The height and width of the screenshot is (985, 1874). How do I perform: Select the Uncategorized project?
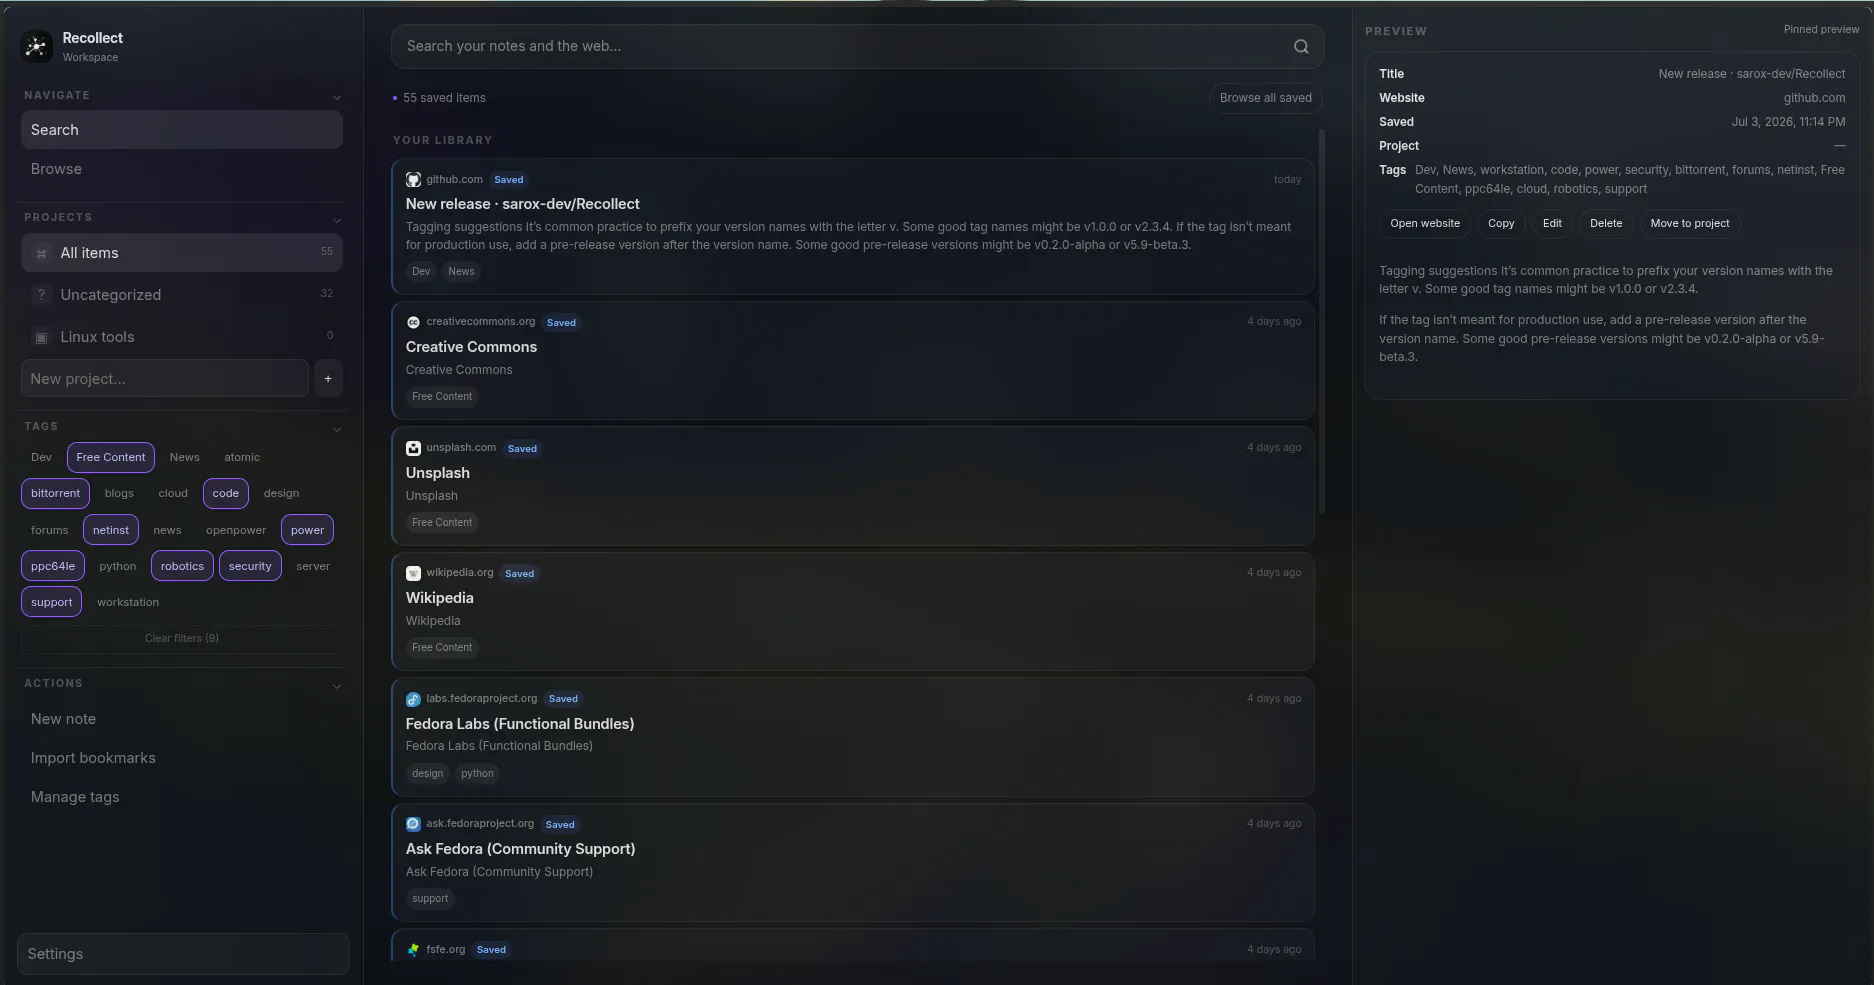[x=182, y=295]
